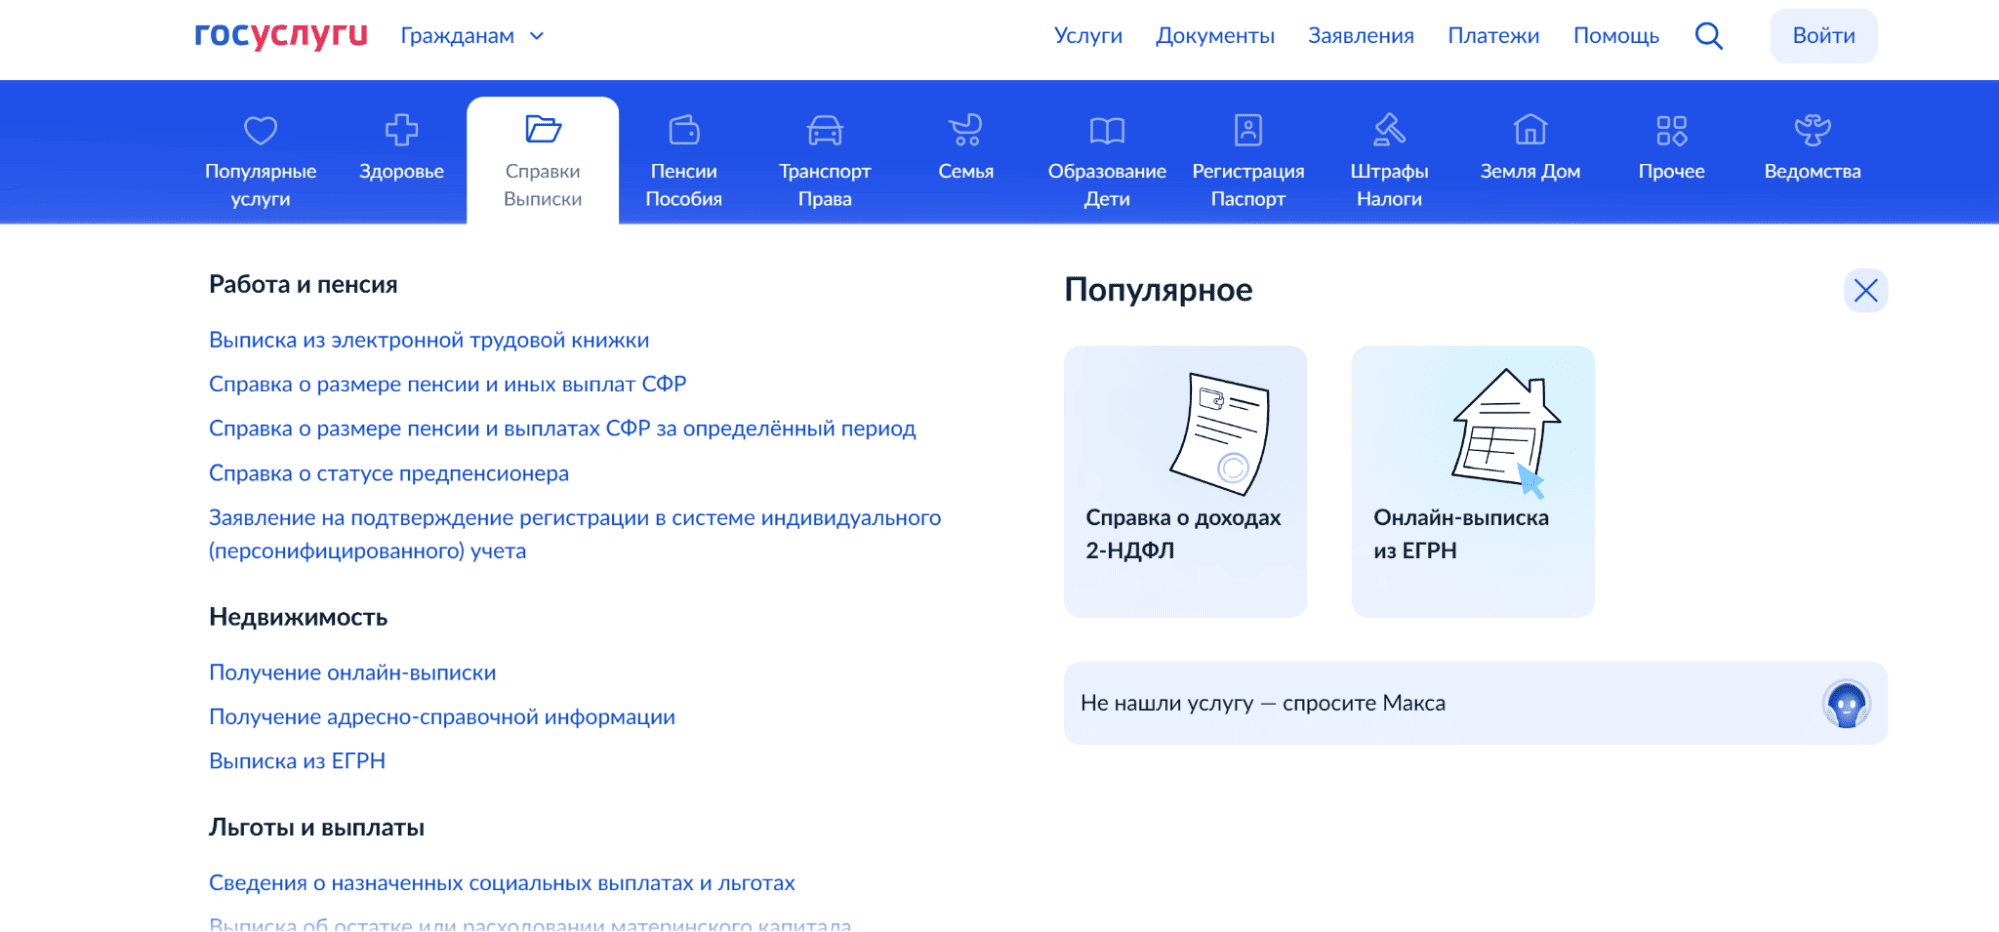Open the Помощь page
1999x932 pixels.
1616,36
